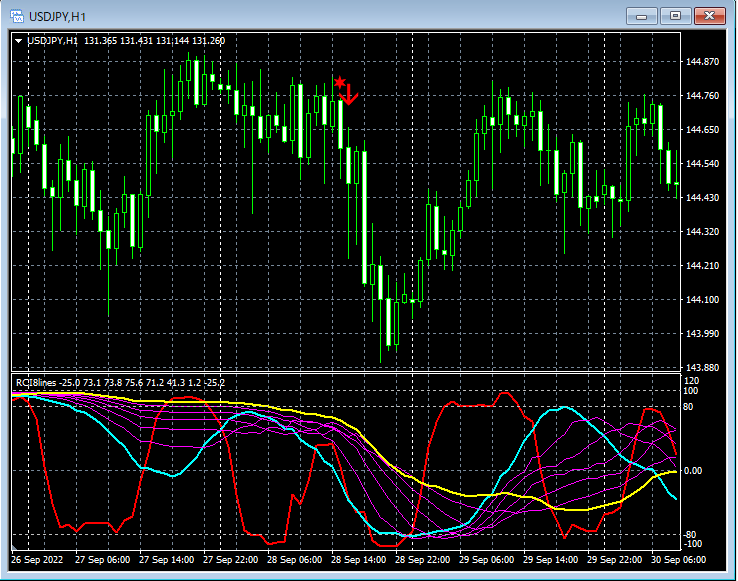
Task: Click price level 144.870 on the scale
Action: pyautogui.click(x=703, y=62)
